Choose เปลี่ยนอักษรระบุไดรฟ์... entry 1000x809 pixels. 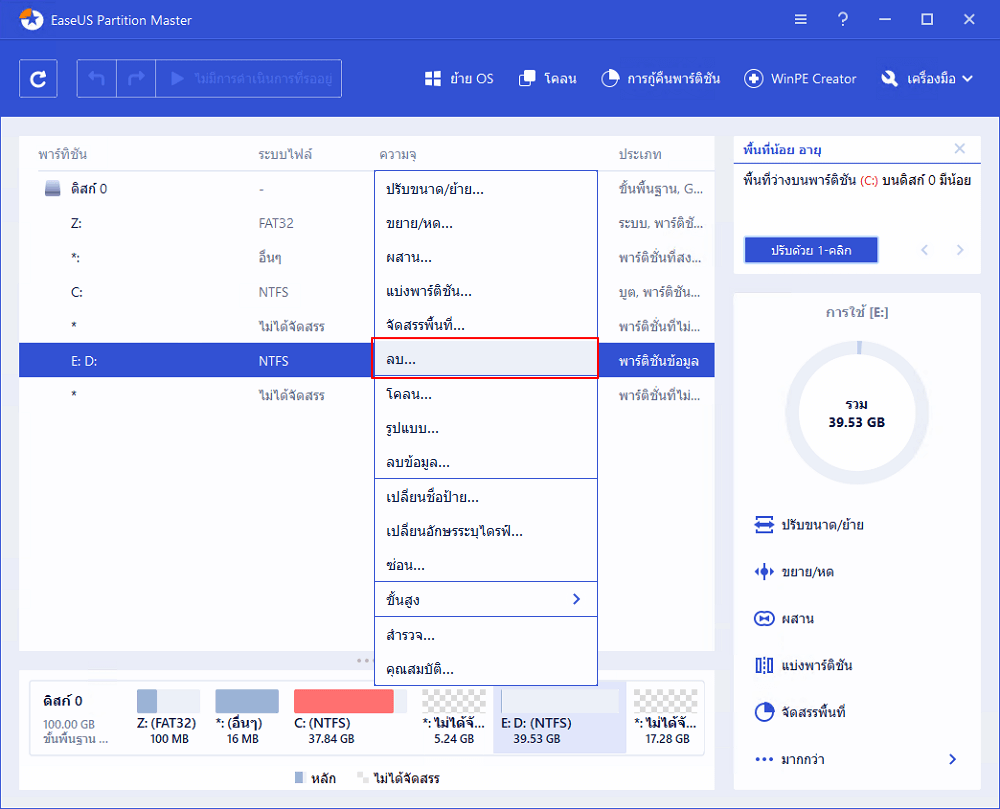486,531
